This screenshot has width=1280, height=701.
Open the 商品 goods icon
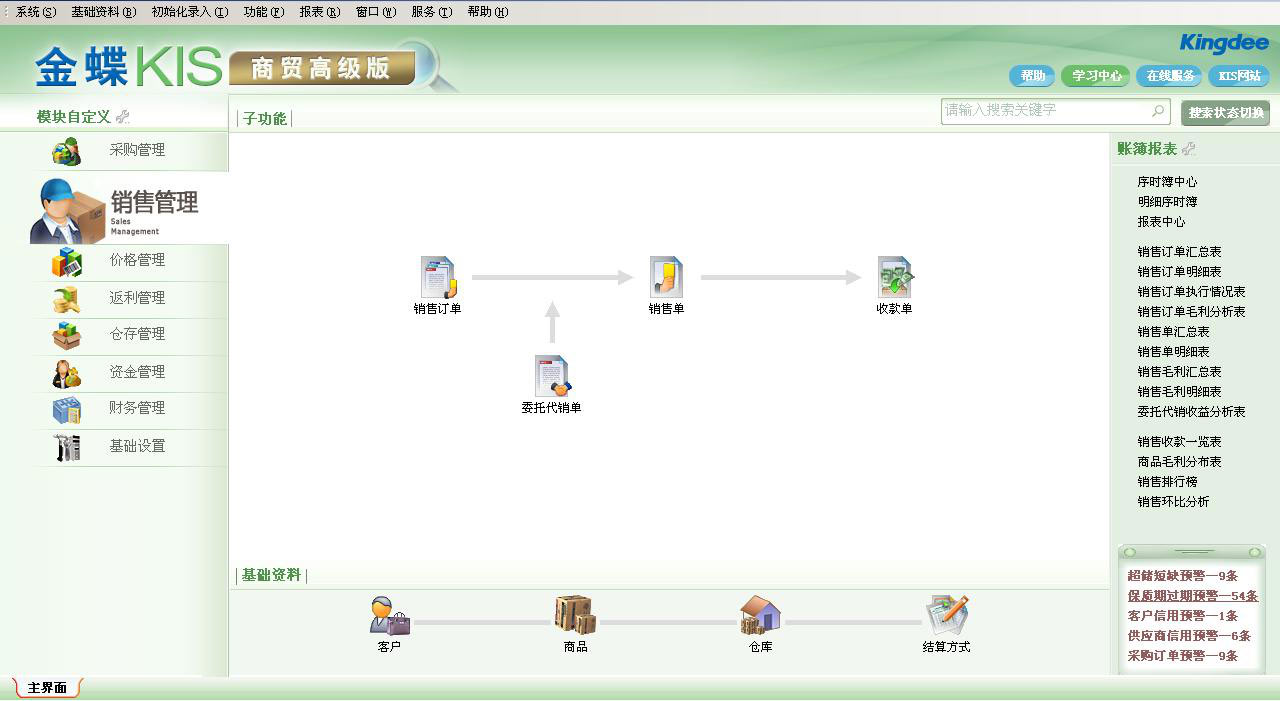coord(575,615)
